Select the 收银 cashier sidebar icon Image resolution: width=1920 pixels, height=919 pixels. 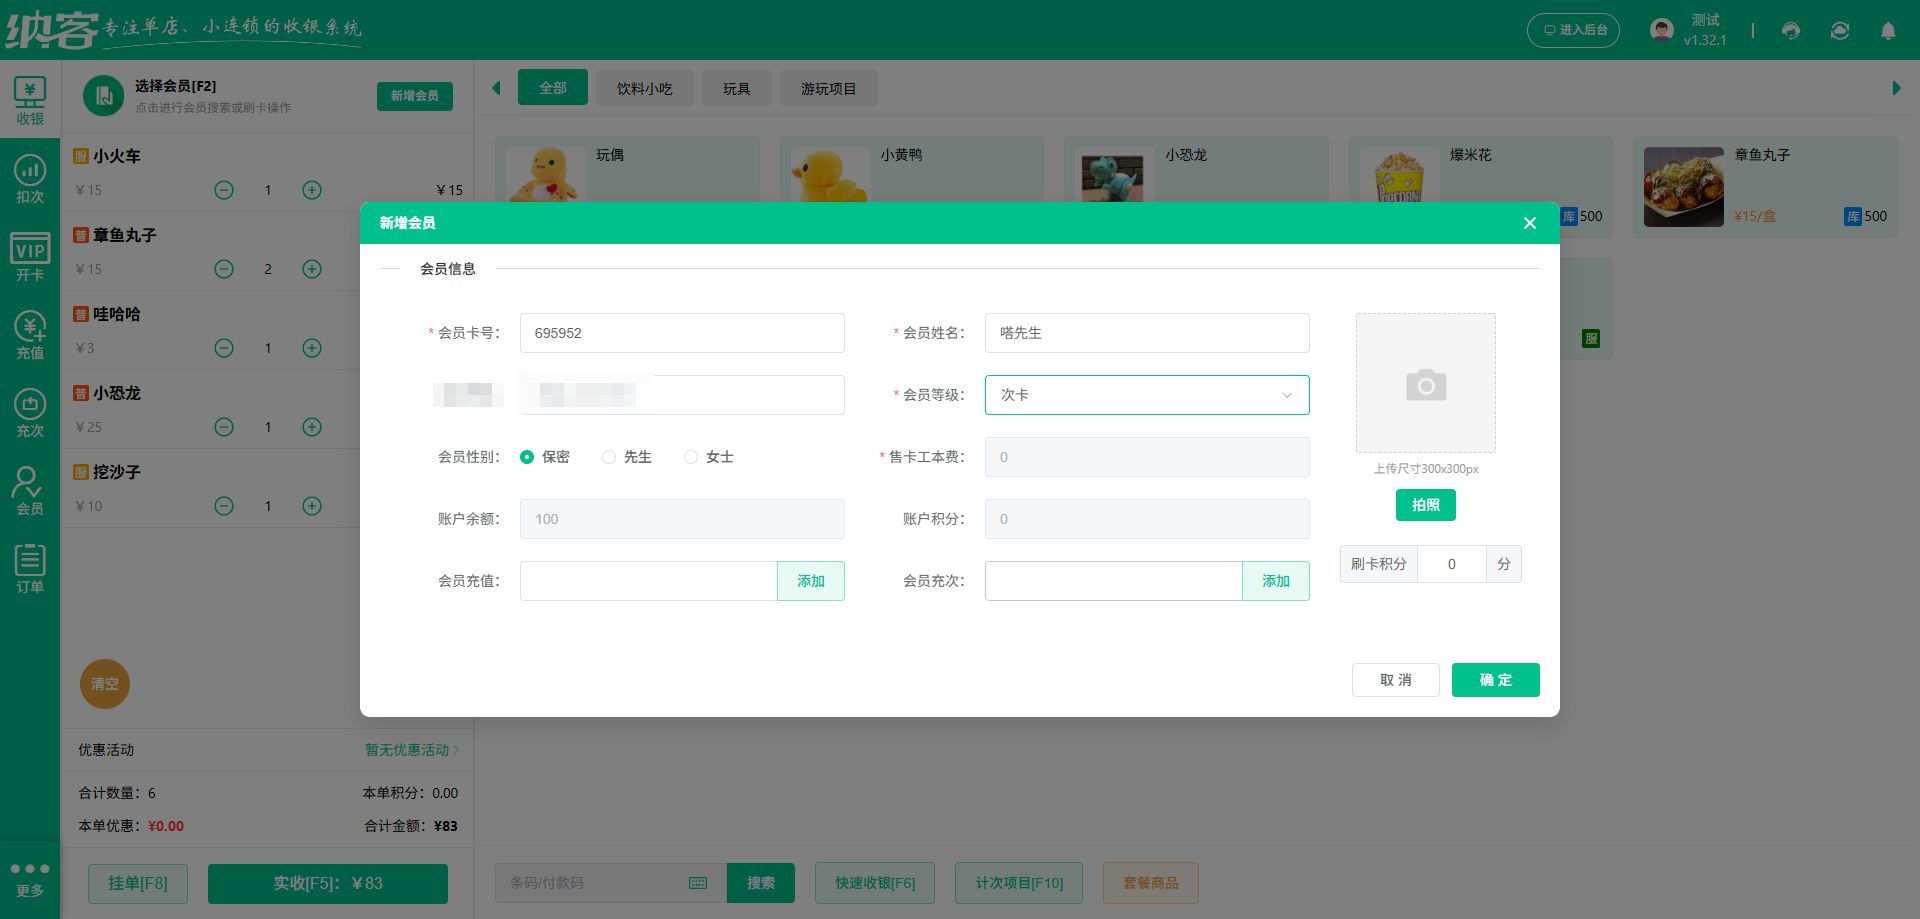coord(30,97)
